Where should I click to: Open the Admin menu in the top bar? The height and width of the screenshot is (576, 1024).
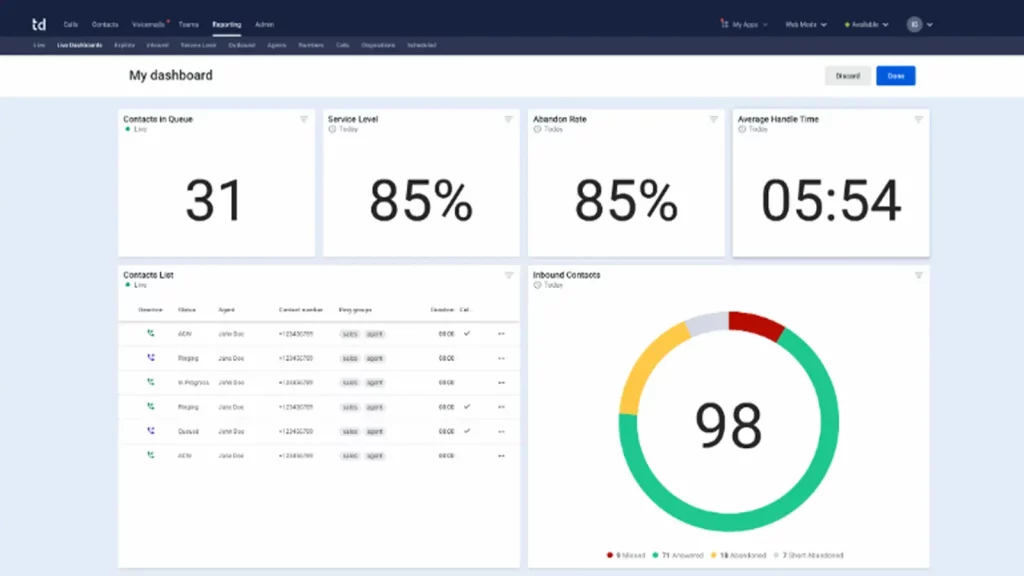pyautogui.click(x=265, y=23)
